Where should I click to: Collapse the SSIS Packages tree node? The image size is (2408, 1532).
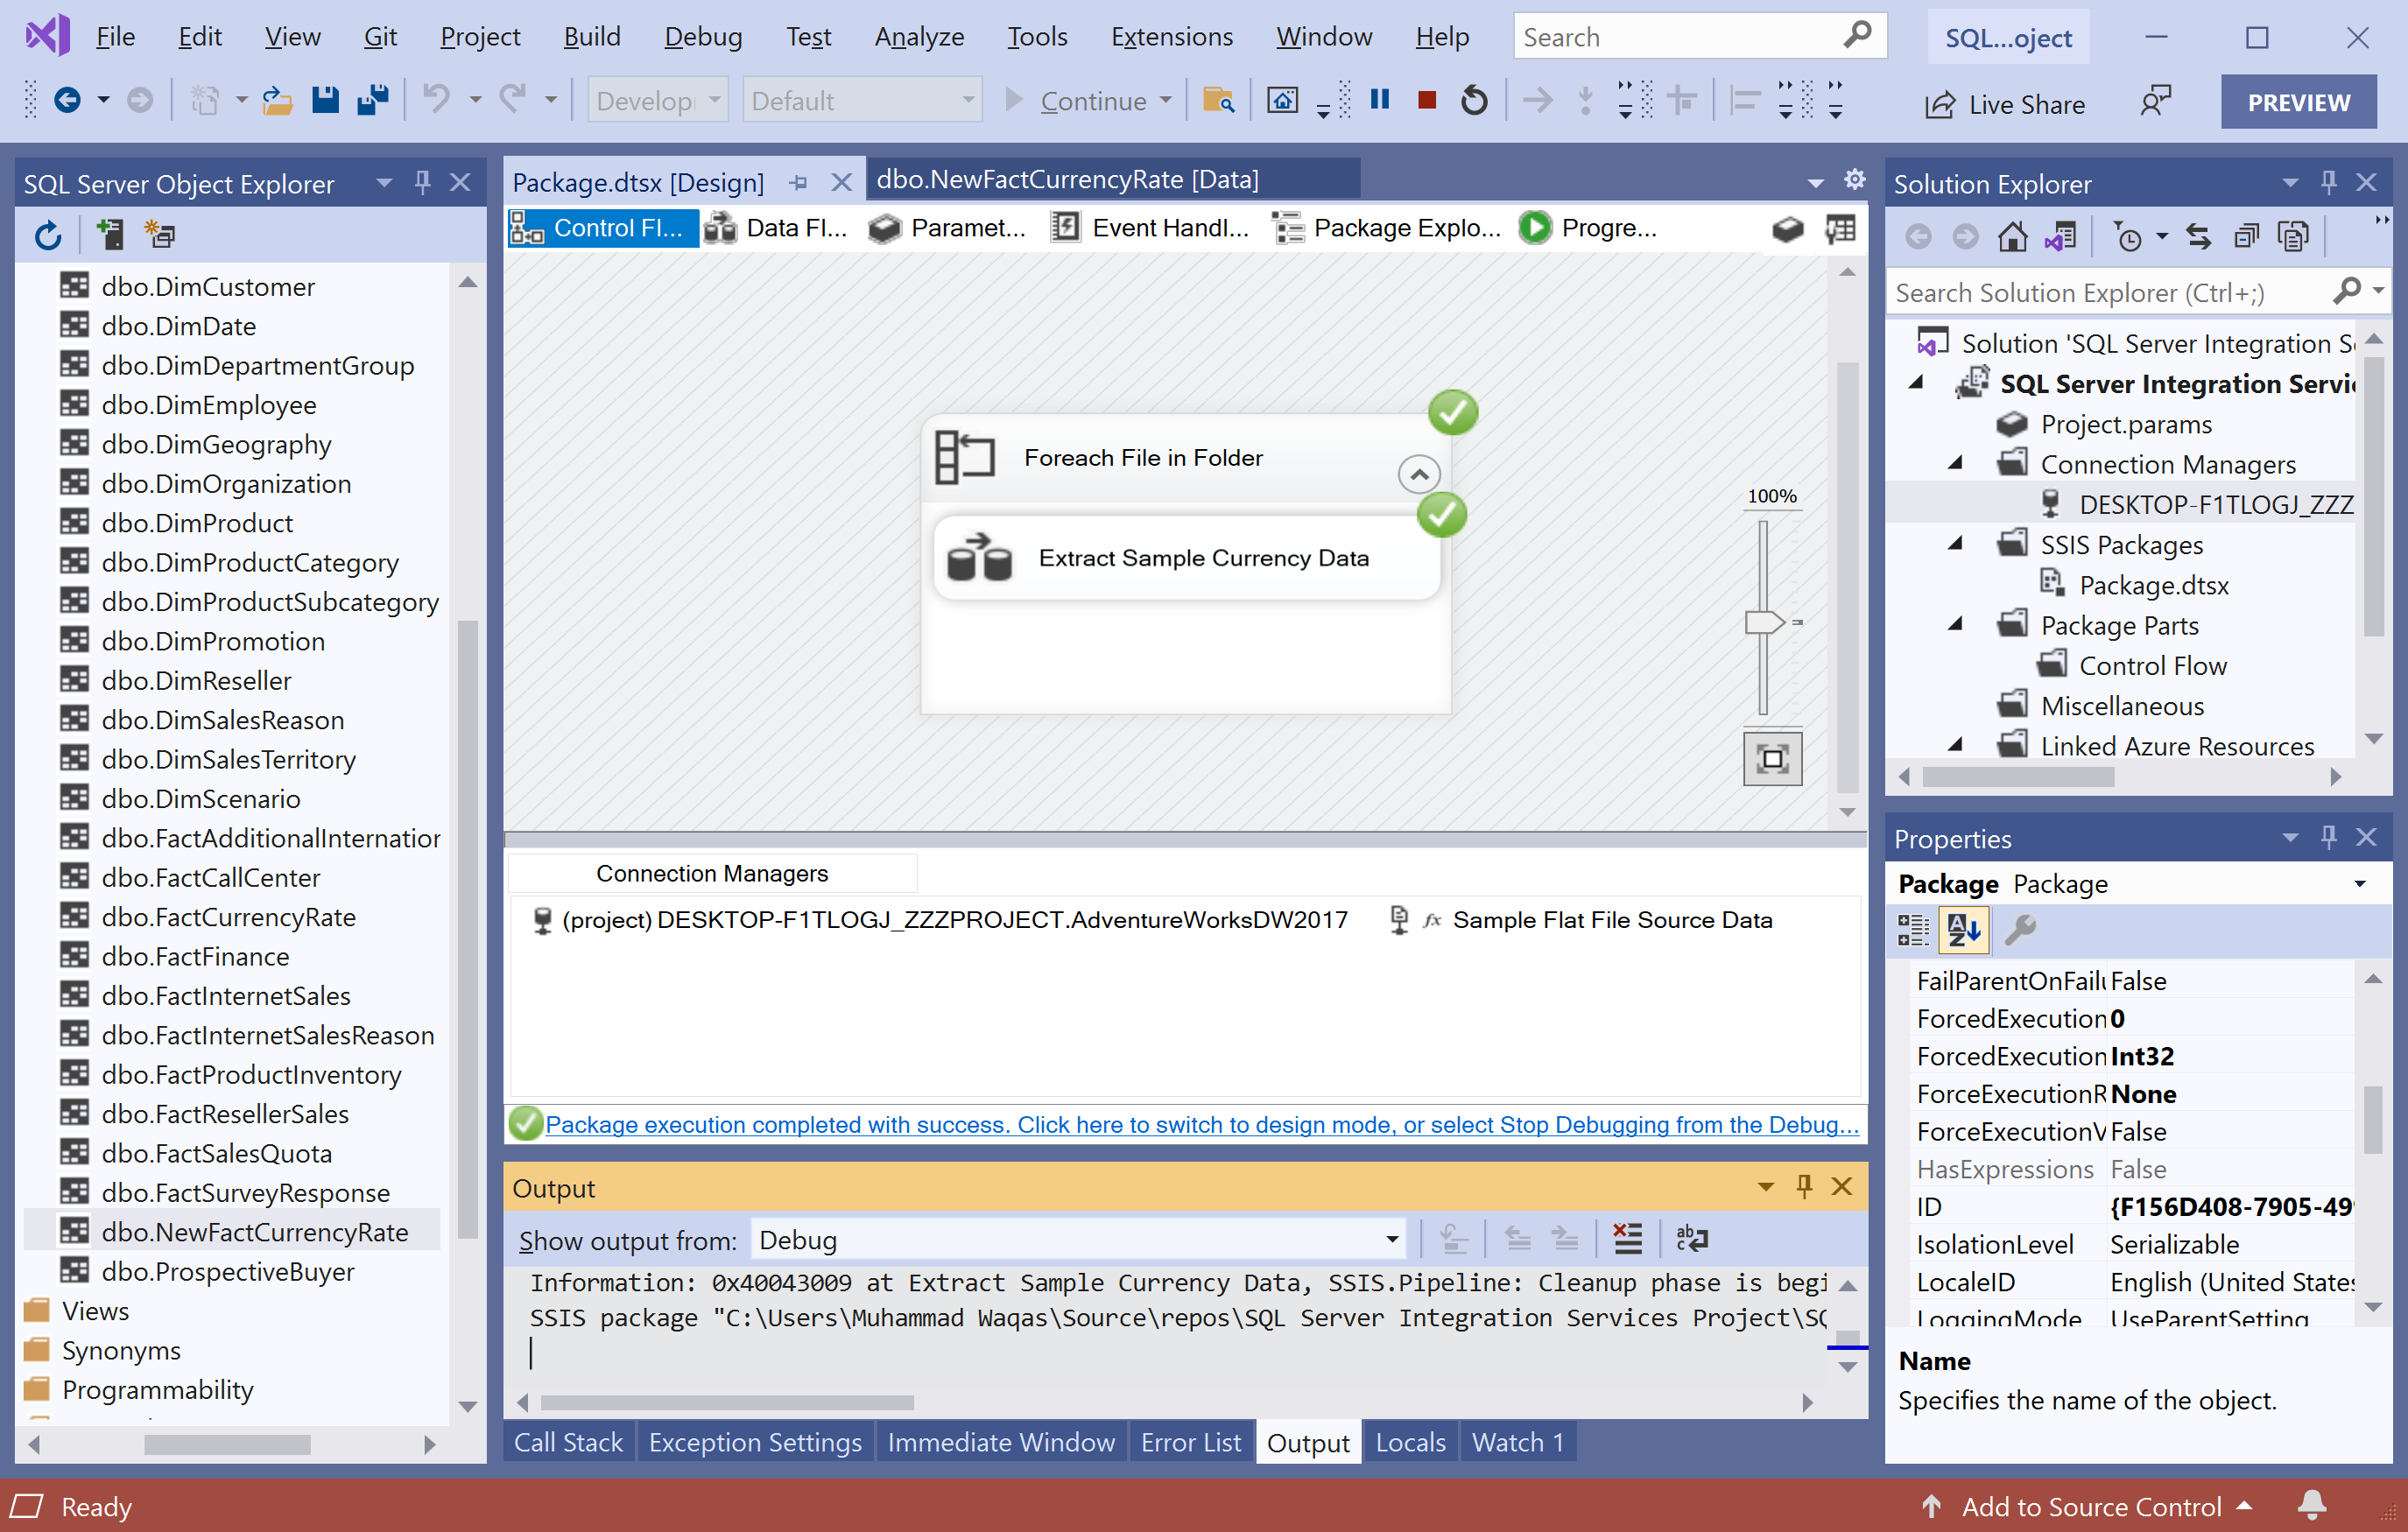[x=1956, y=545]
